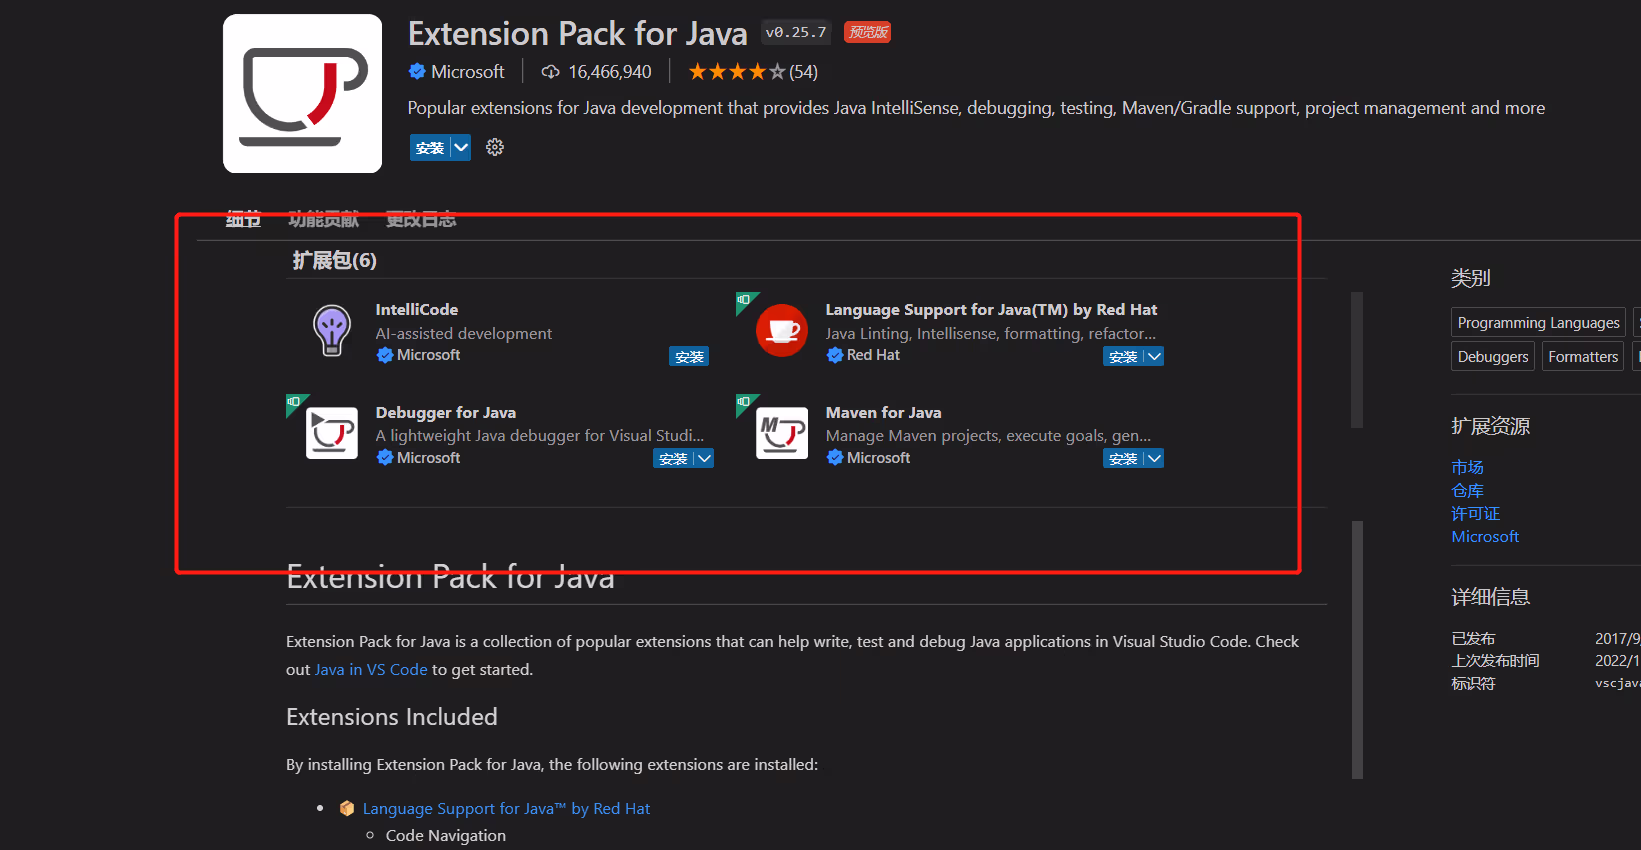Click the Red Hat publisher name
Image resolution: width=1641 pixels, height=850 pixels.
click(873, 355)
